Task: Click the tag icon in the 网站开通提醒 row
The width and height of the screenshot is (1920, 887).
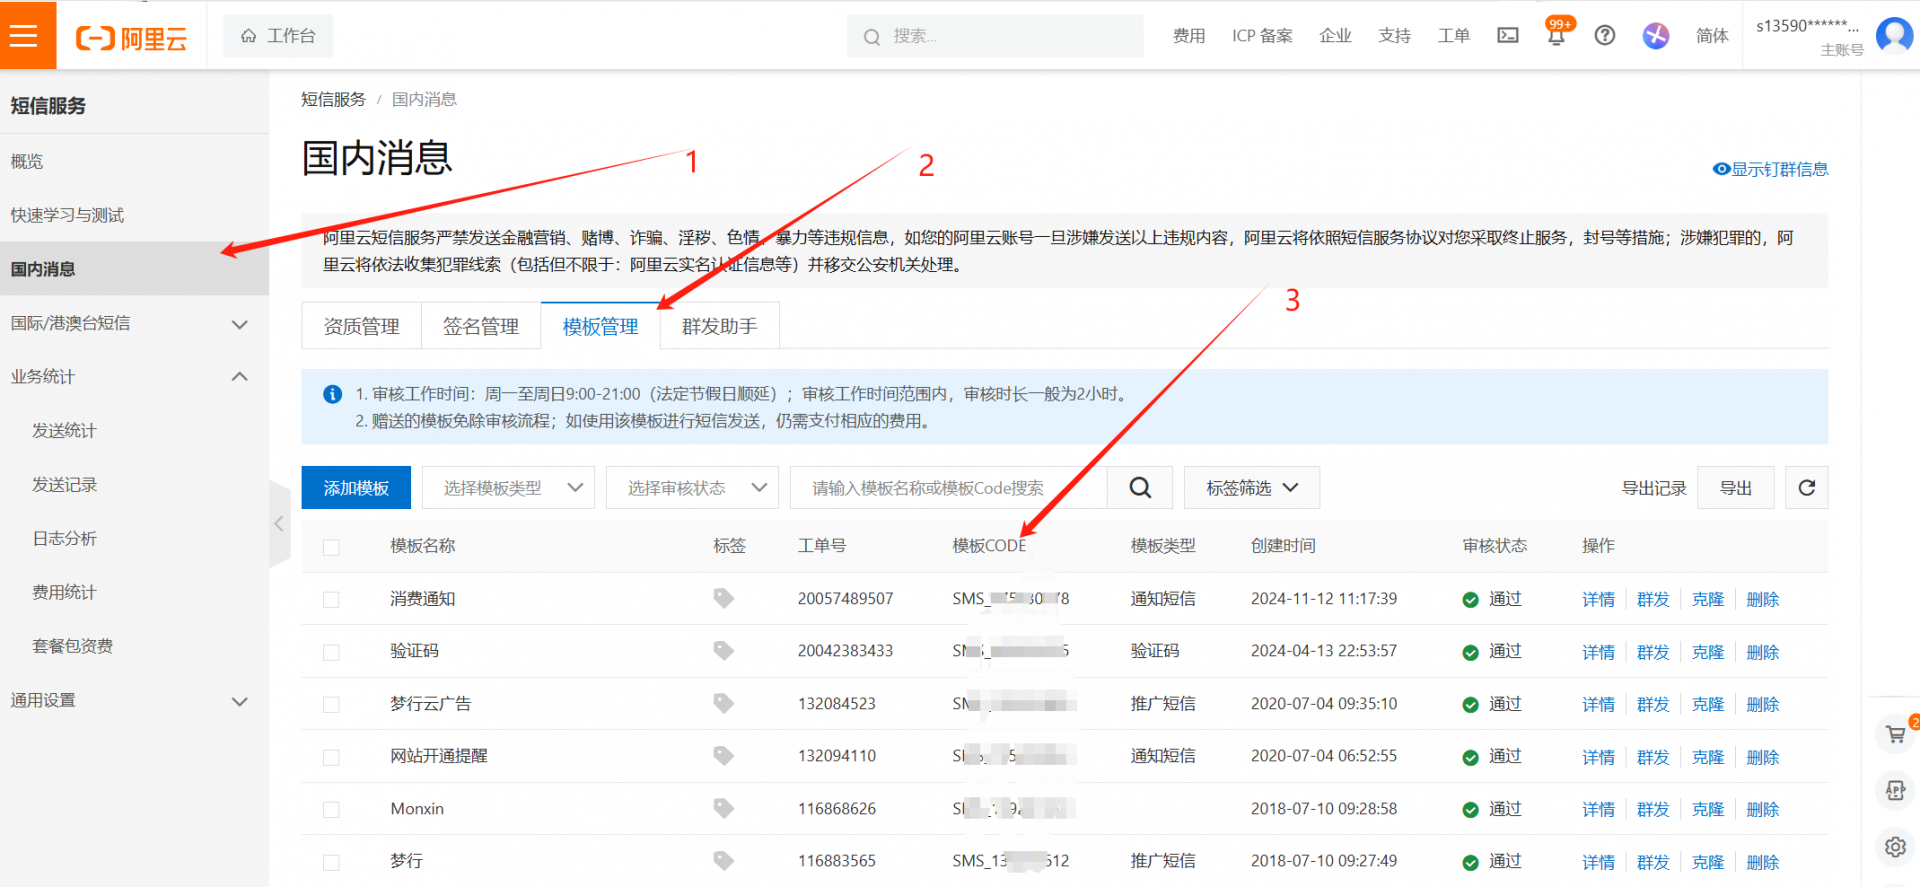Action: [723, 756]
